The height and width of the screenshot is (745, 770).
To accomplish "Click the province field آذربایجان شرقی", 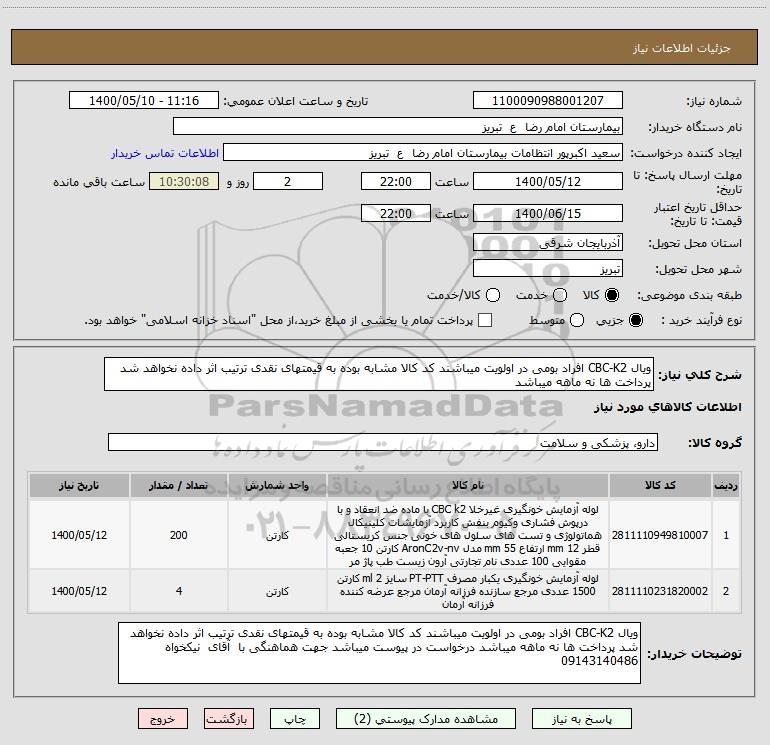I will [x=548, y=242].
